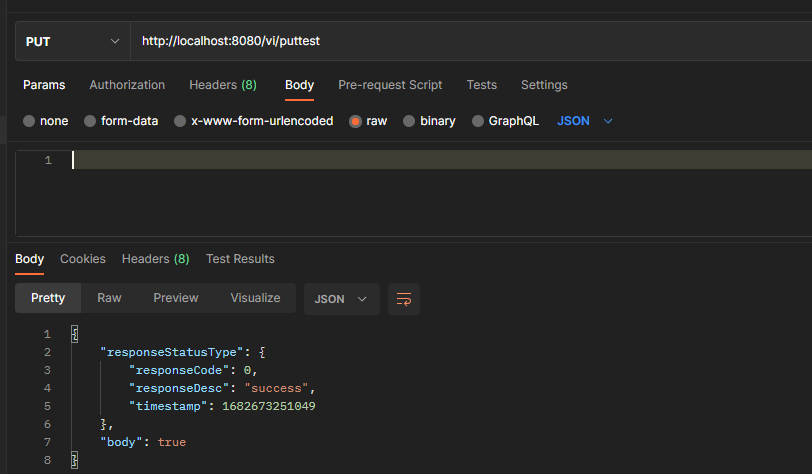Toggle the response line wrap icon
The width and height of the screenshot is (812, 474).
point(404,299)
